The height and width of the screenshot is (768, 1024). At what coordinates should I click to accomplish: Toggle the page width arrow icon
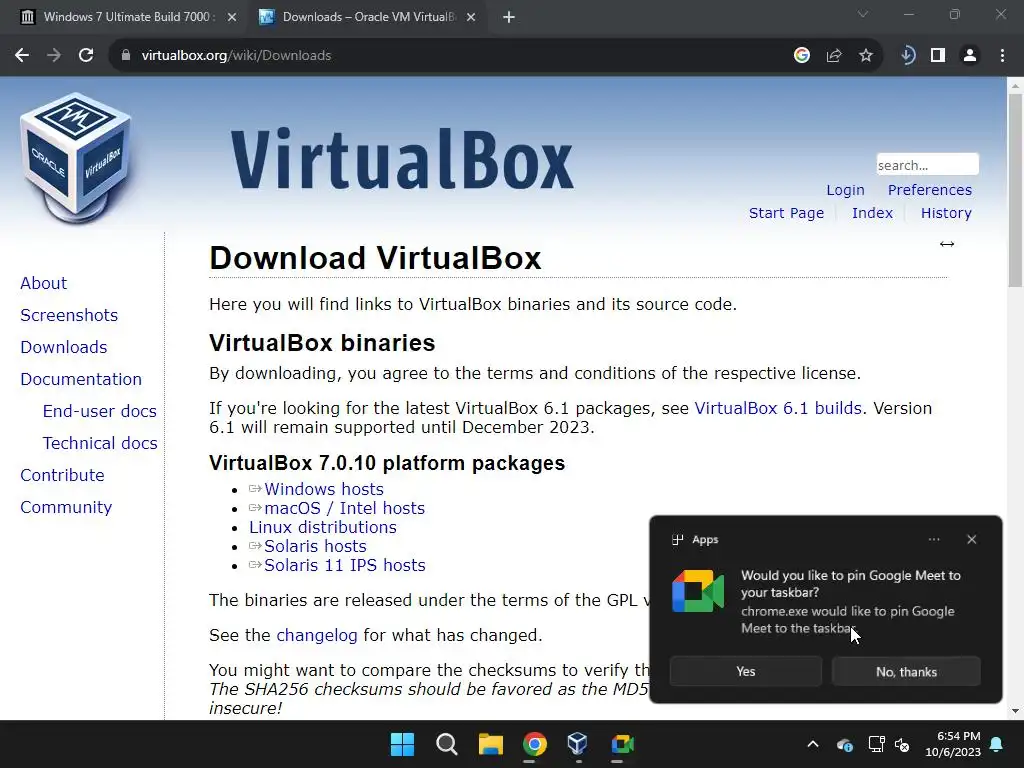pos(947,244)
